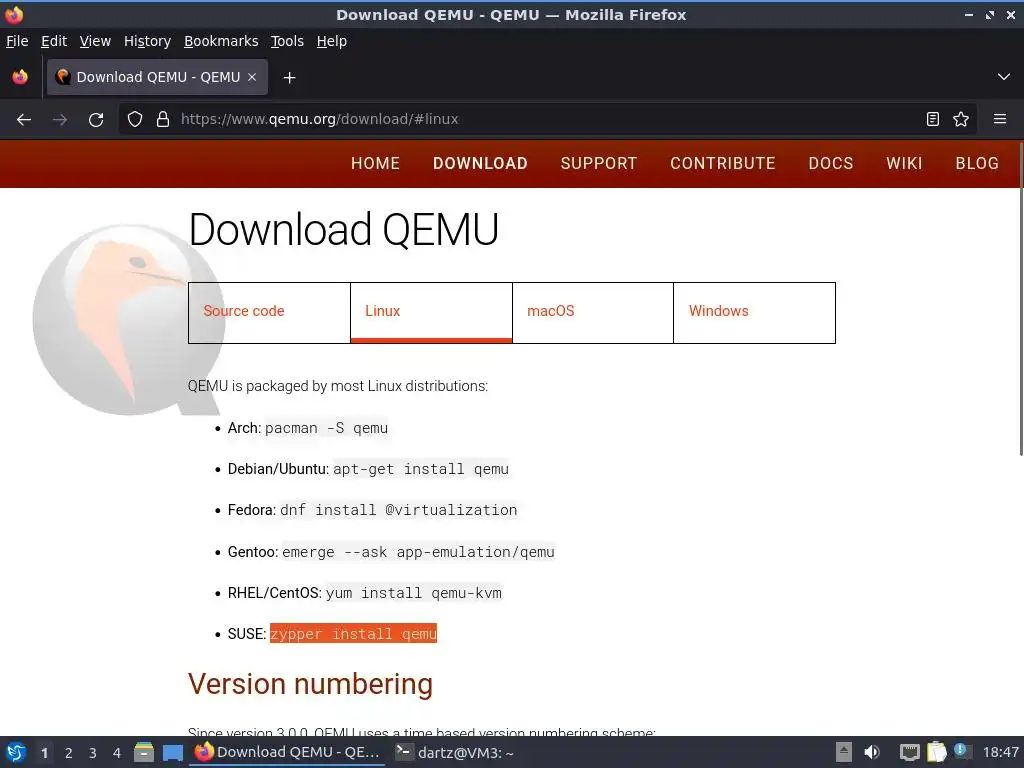This screenshot has height=768, width=1024.
Task: Click the greyed-out forward navigation arrow
Action: click(x=60, y=120)
